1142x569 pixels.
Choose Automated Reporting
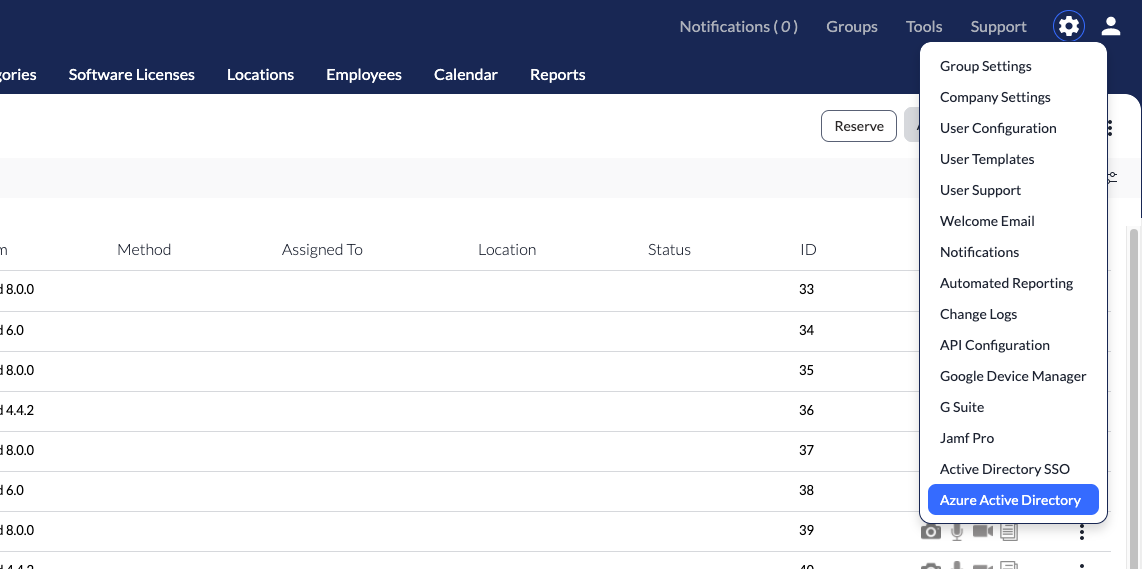pyautogui.click(x=1007, y=283)
